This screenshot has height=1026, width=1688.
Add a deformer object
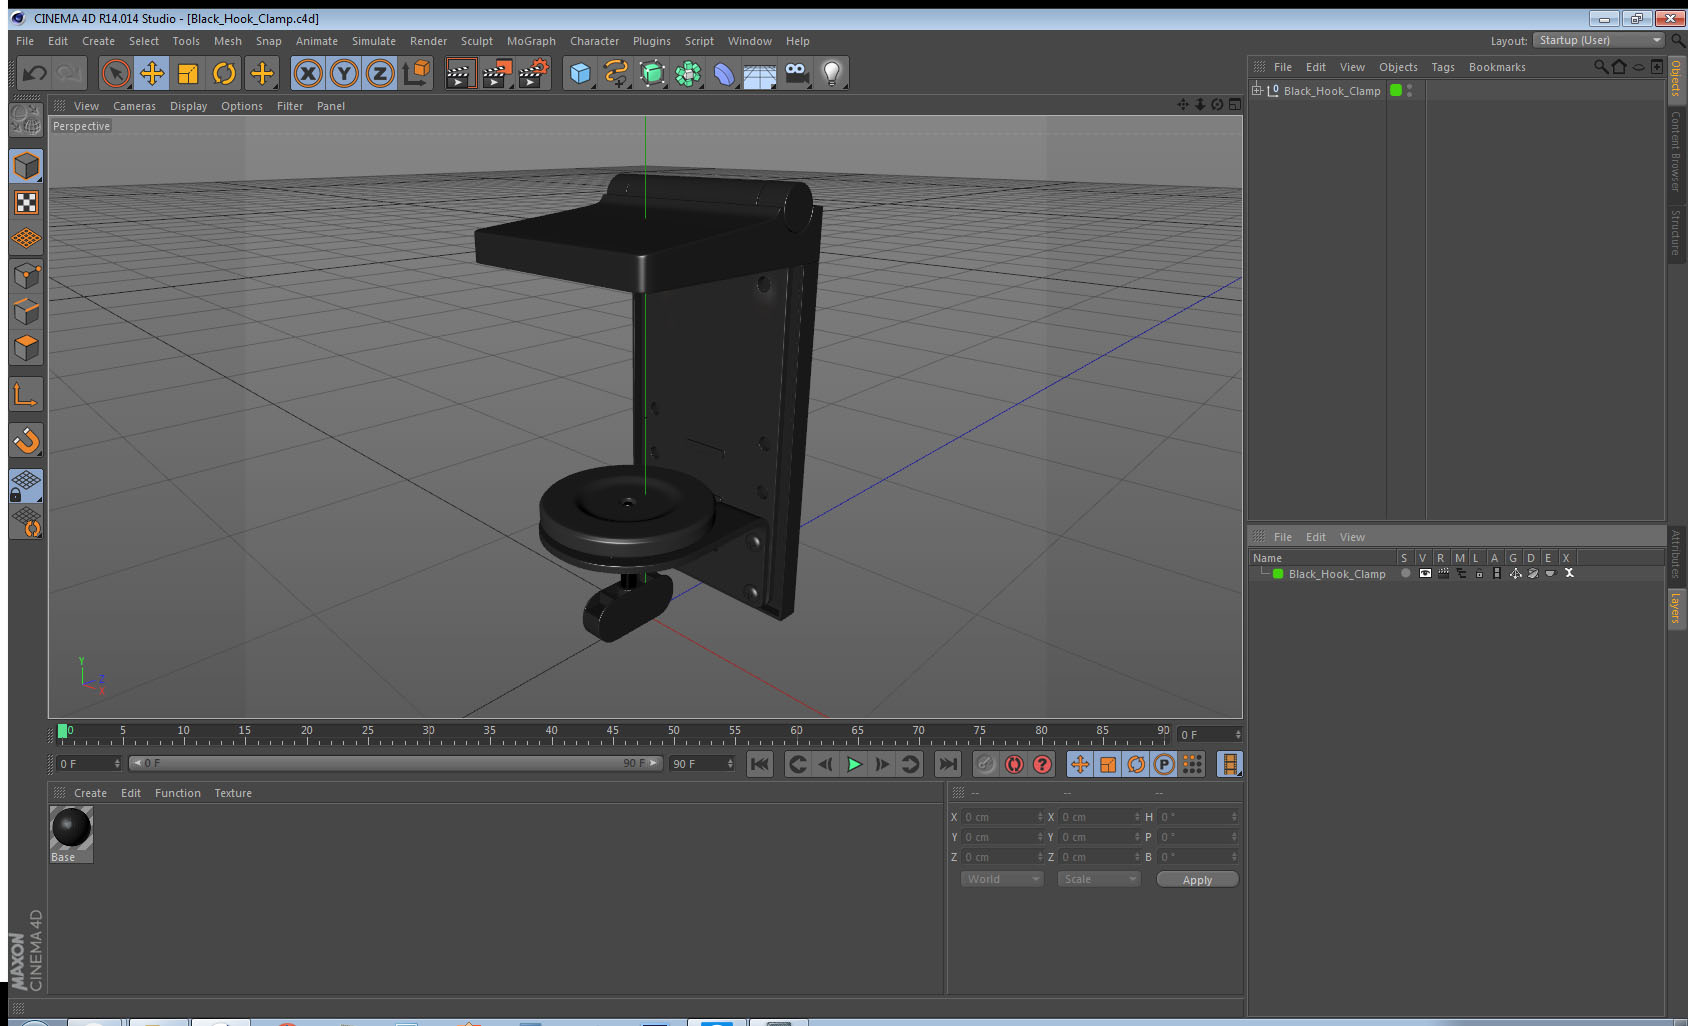click(724, 73)
